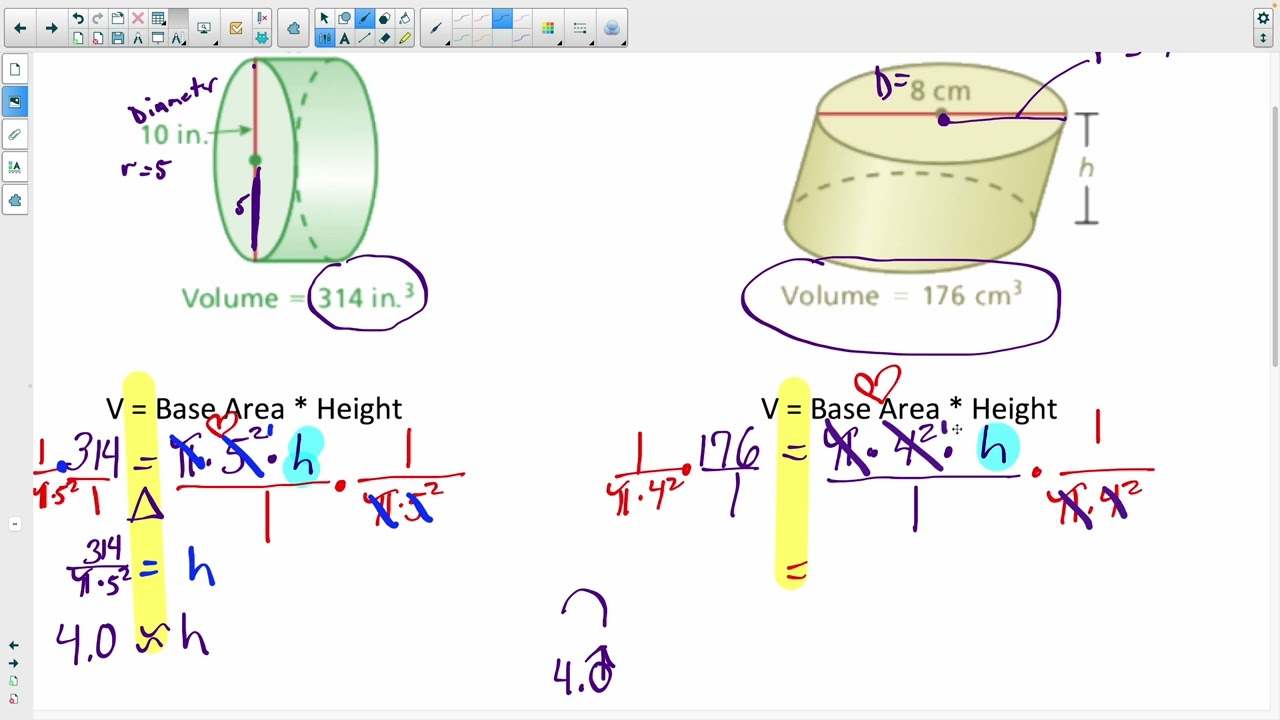
Task: Click right 'V = Base Area * Height' text
Action: [x=909, y=408]
